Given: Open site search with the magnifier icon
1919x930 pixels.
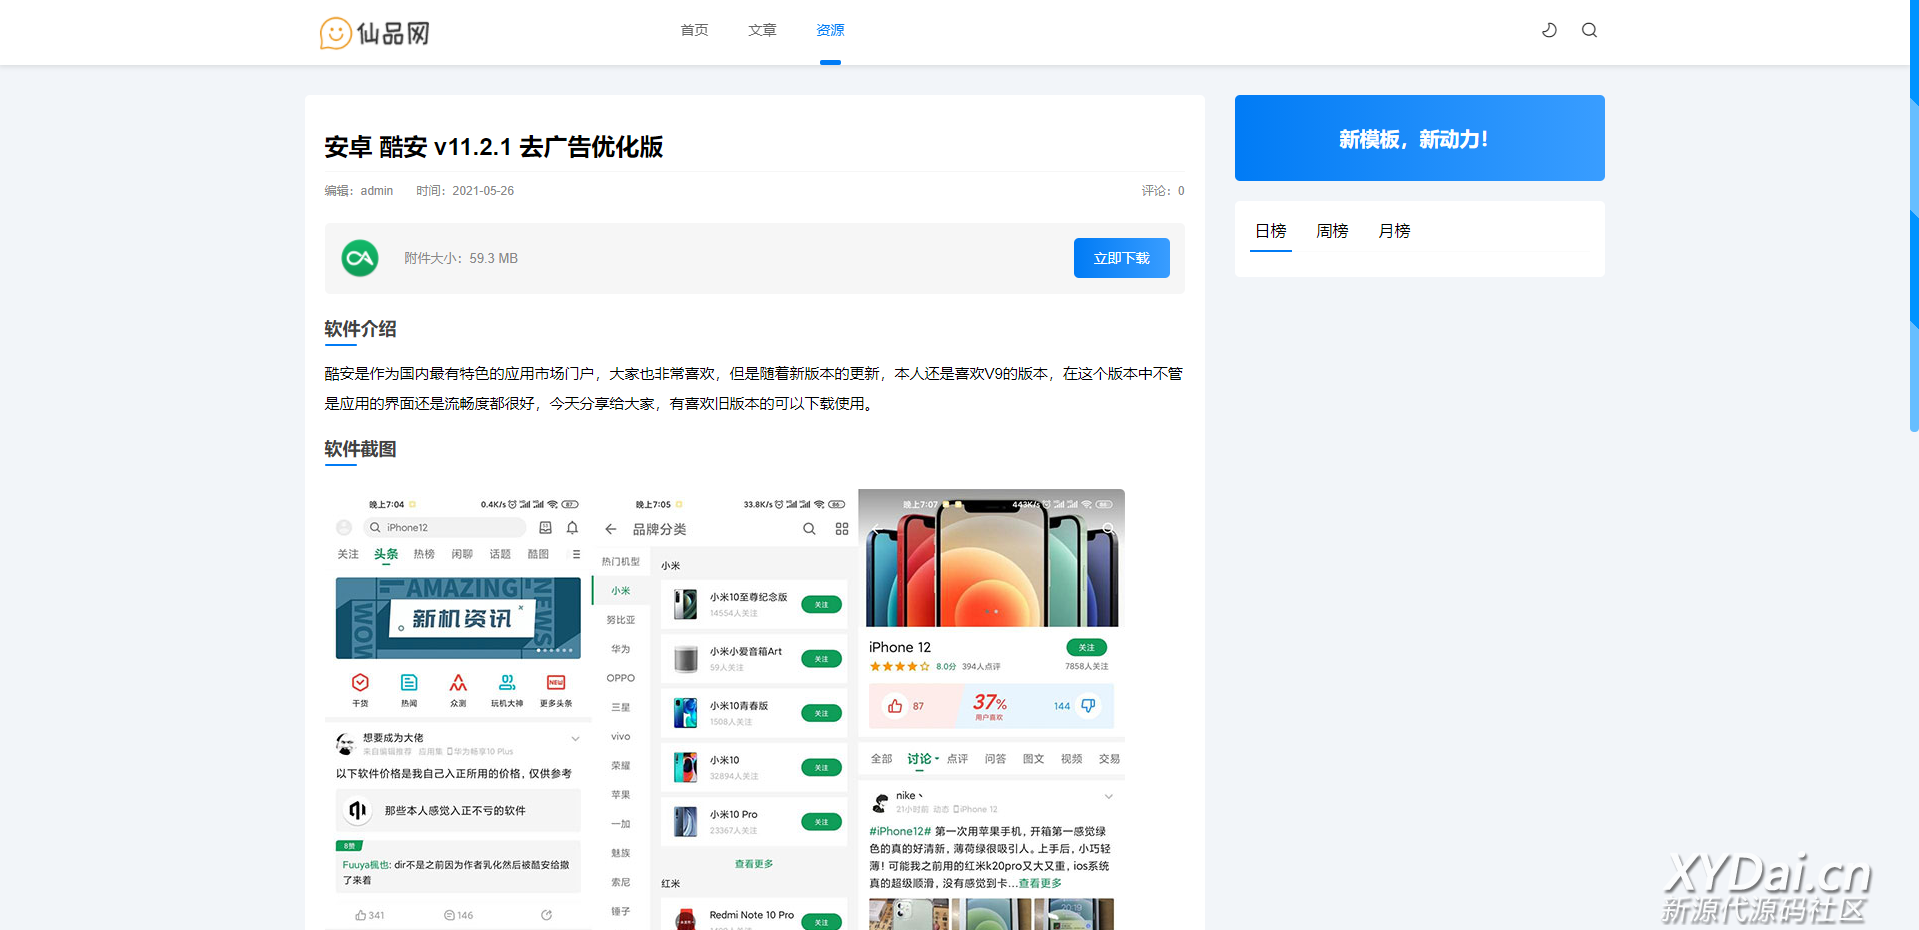Looking at the screenshot, I should coord(1589,30).
